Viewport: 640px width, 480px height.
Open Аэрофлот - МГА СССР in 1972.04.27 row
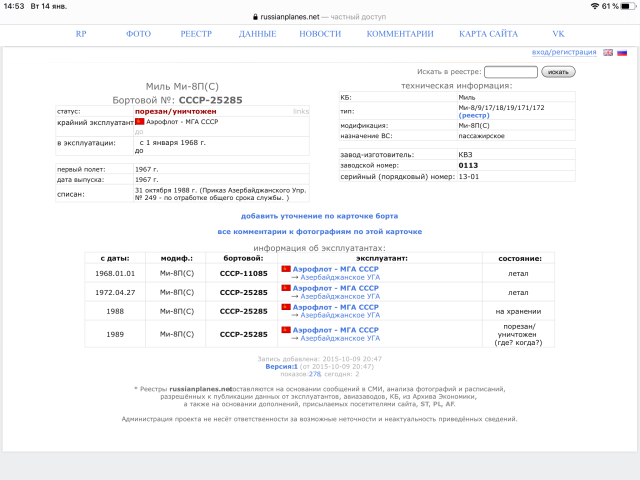(x=336, y=288)
